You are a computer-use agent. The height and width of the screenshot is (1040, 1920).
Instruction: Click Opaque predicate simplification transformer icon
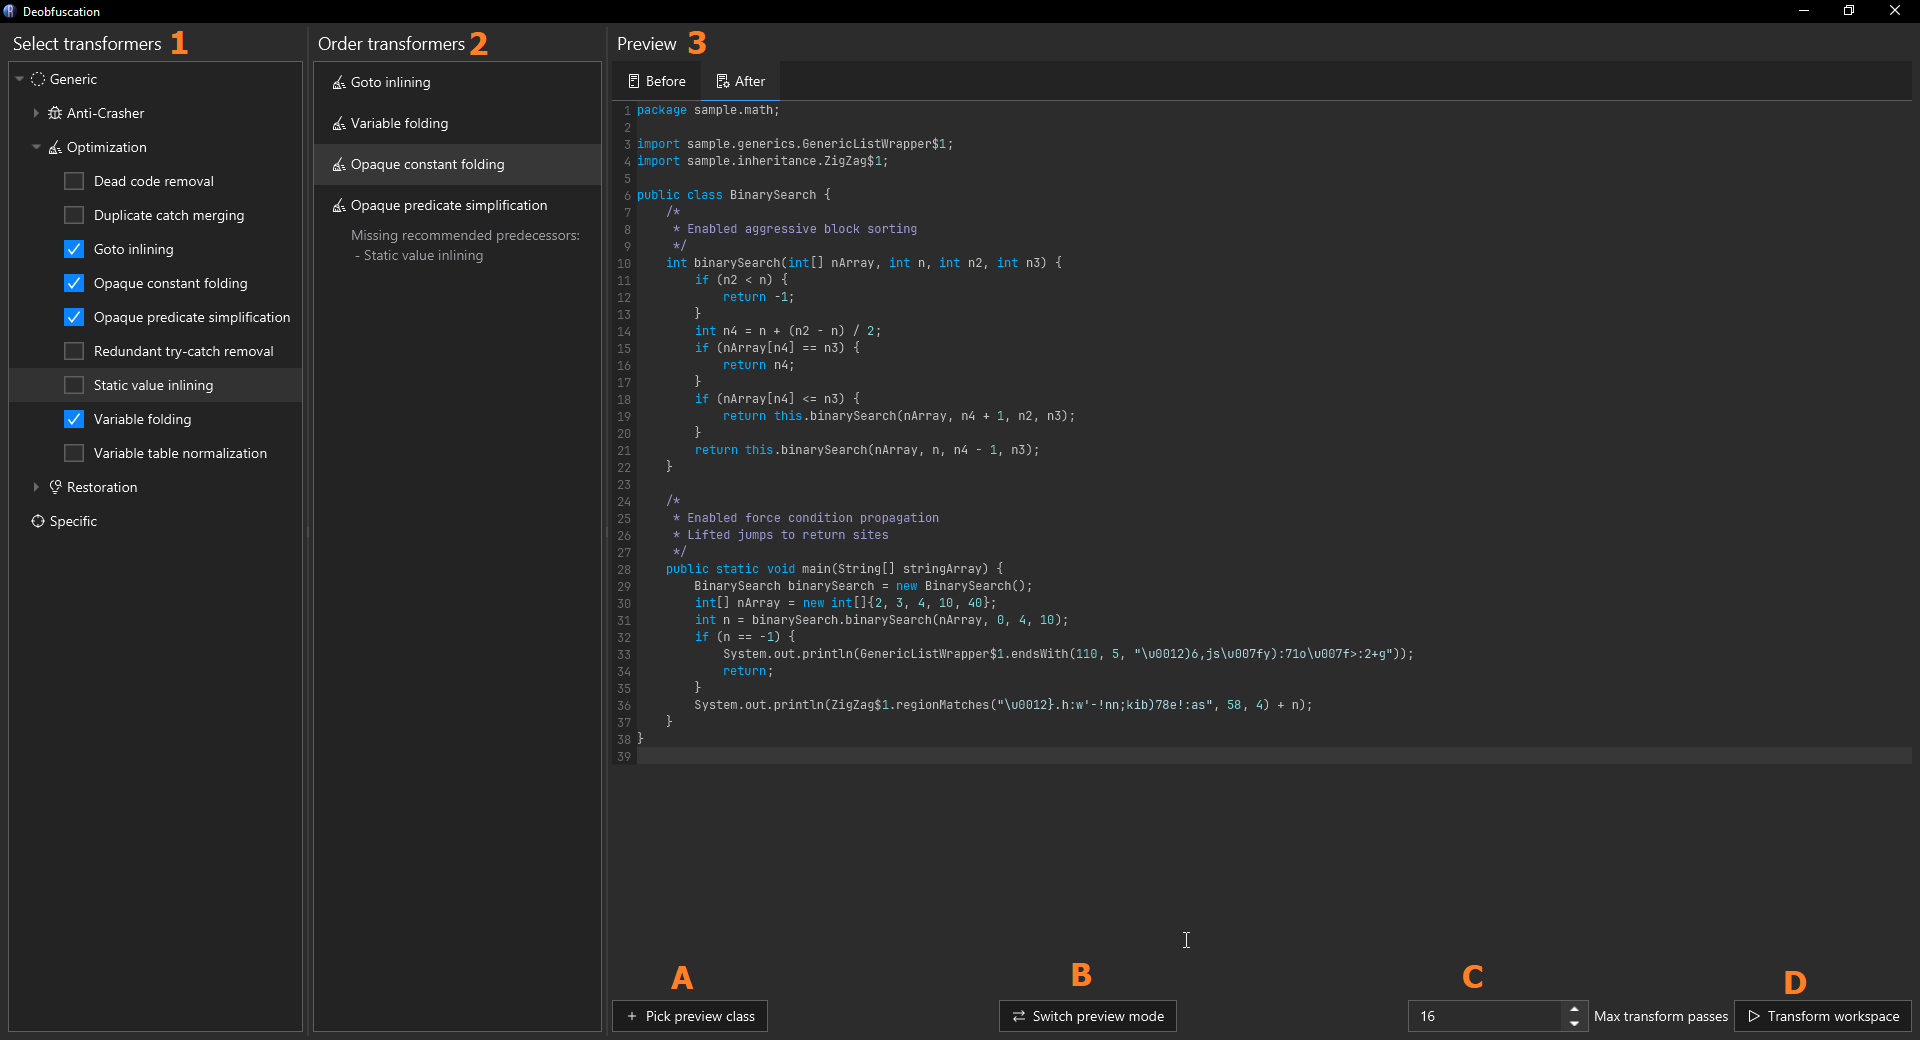[339, 205]
